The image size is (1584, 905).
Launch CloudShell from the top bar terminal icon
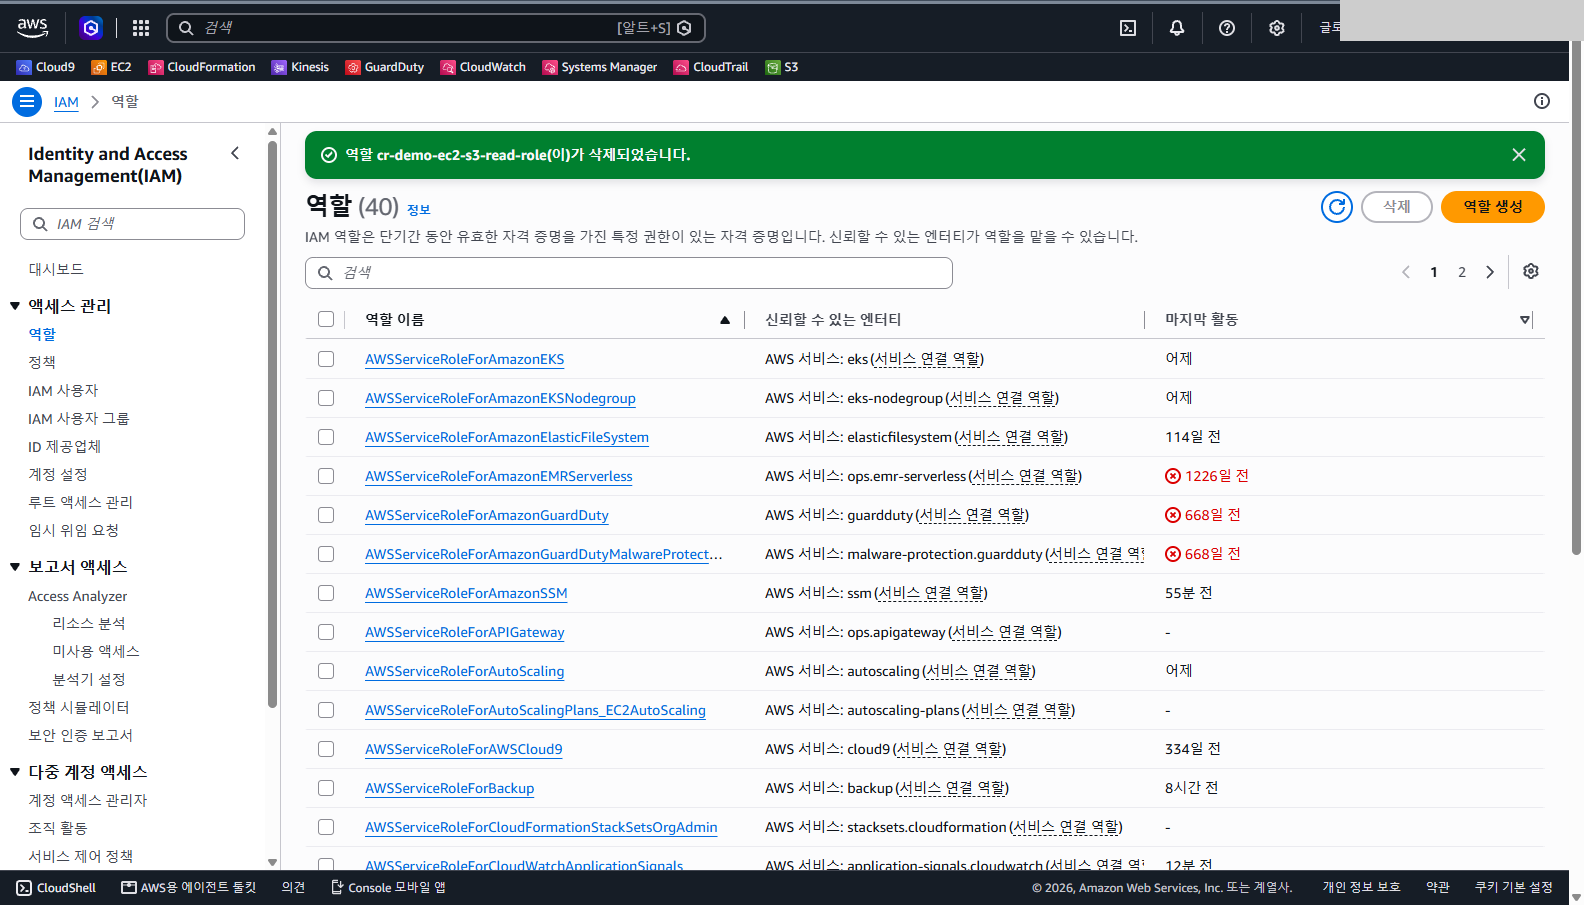[x=1128, y=28]
